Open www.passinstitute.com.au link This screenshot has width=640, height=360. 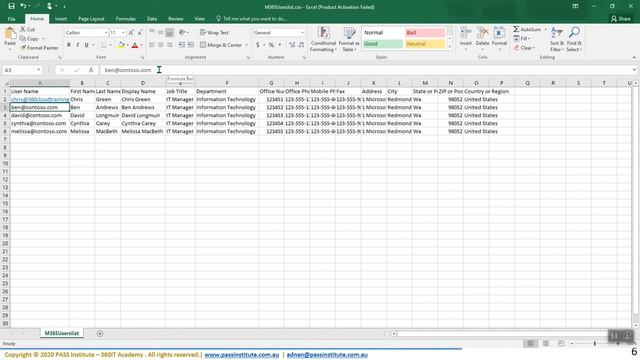coord(242,355)
